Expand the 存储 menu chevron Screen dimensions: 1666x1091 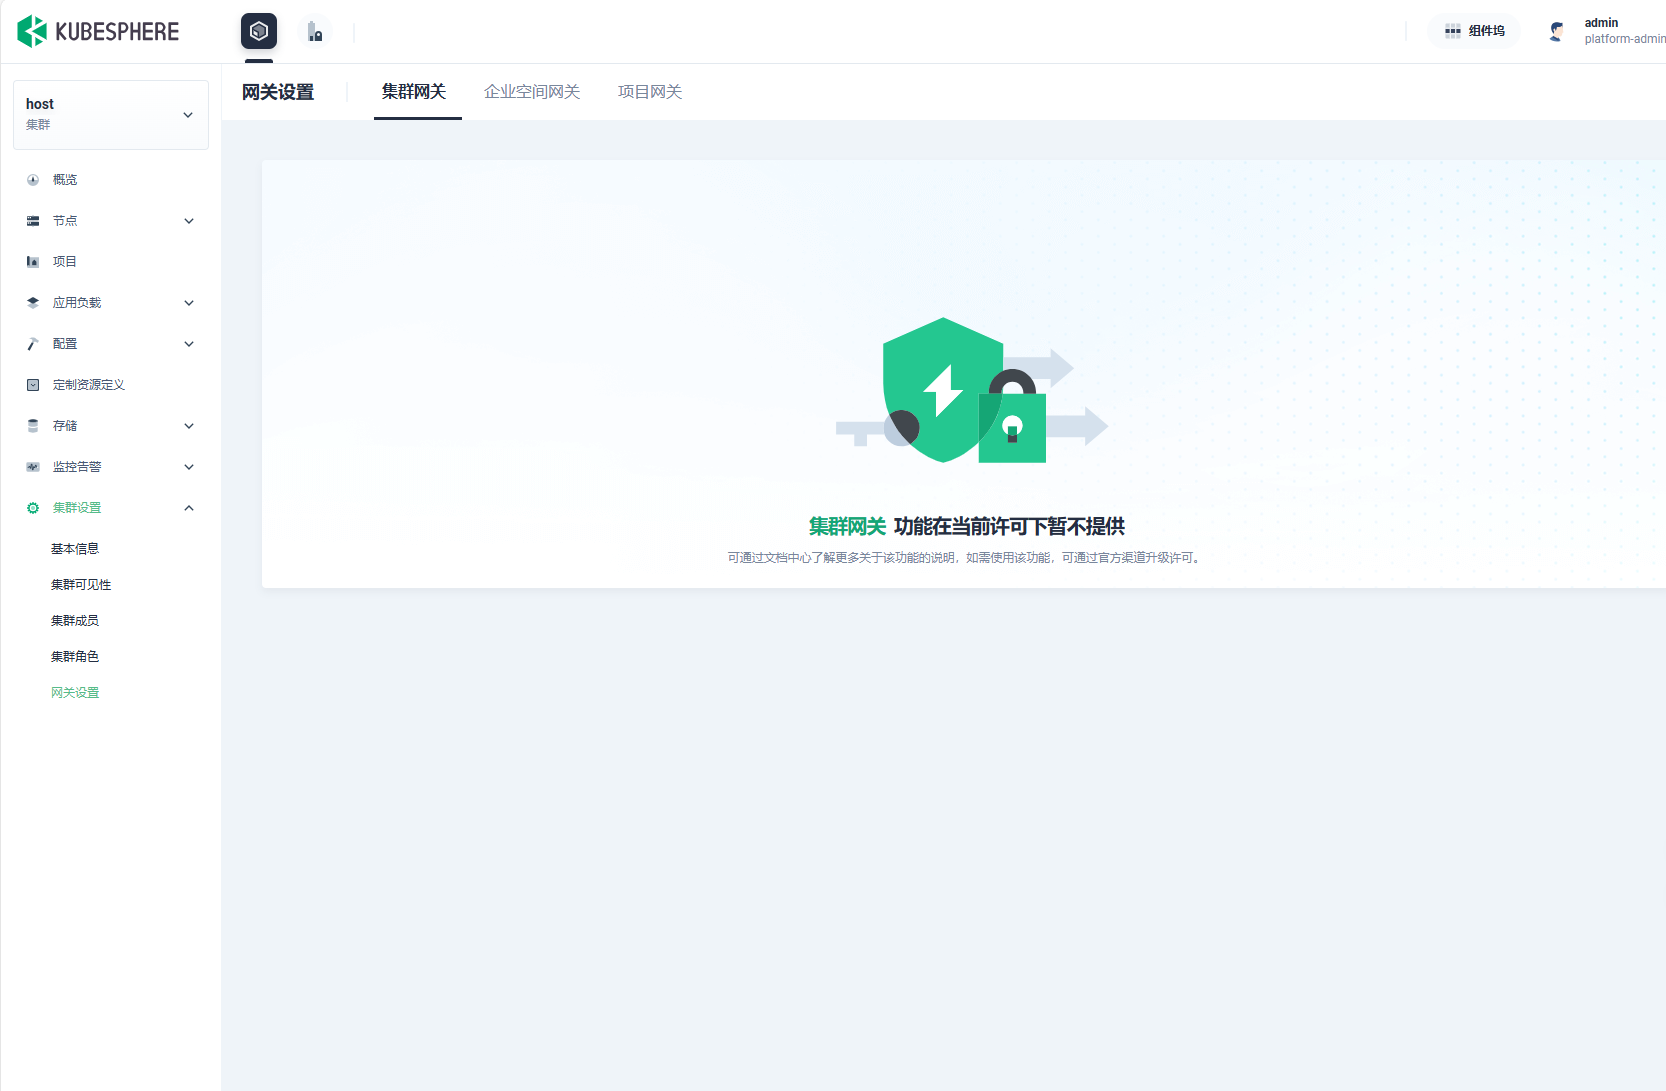[189, 426]
